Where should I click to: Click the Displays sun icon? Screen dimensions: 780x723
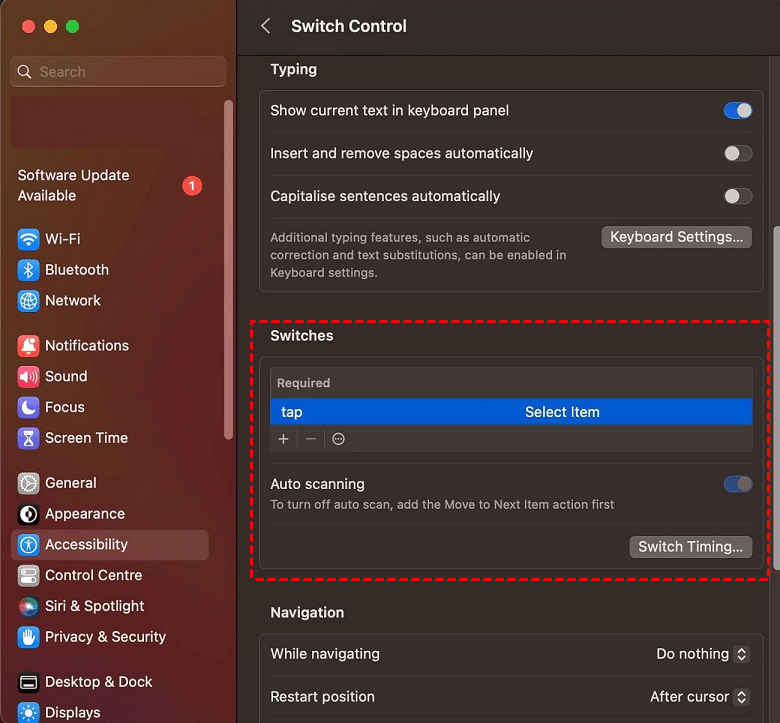tap(28, 713)
